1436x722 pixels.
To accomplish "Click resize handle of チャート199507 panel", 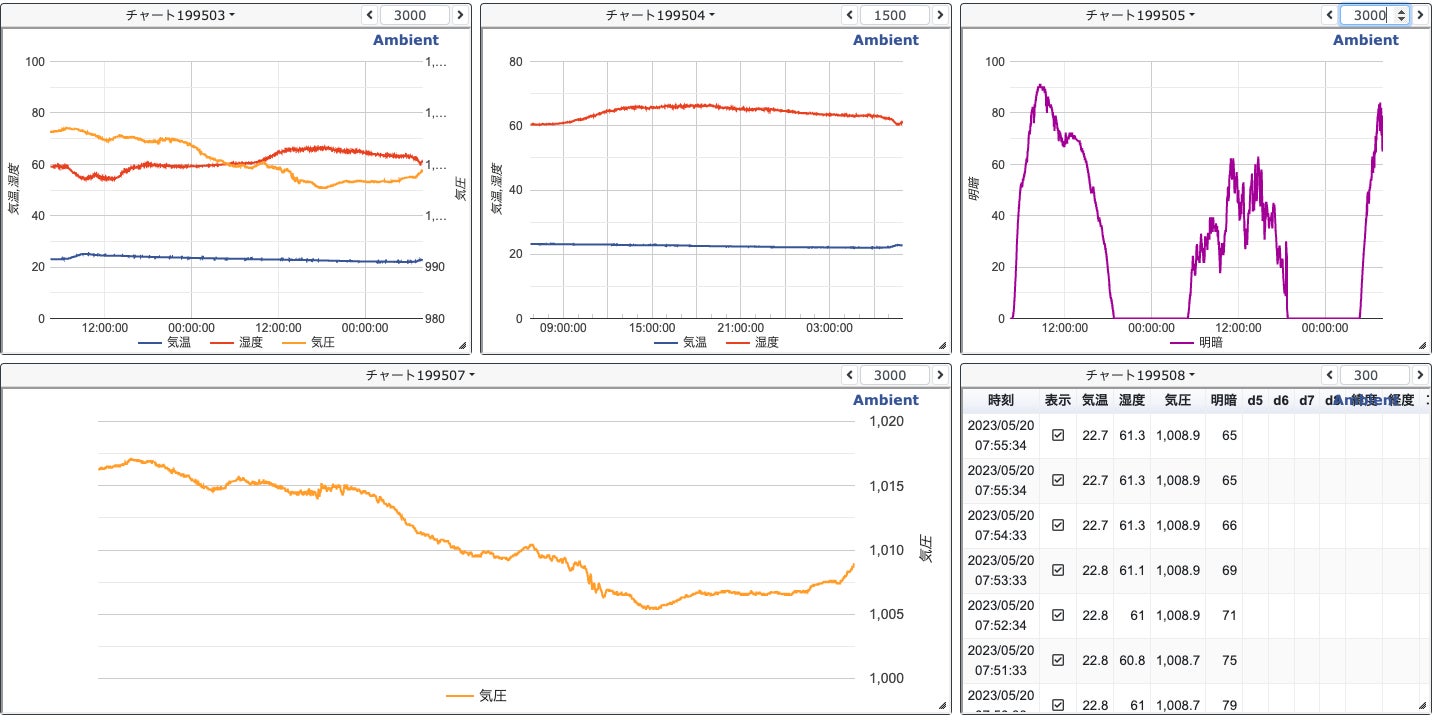I will point(942,705).
